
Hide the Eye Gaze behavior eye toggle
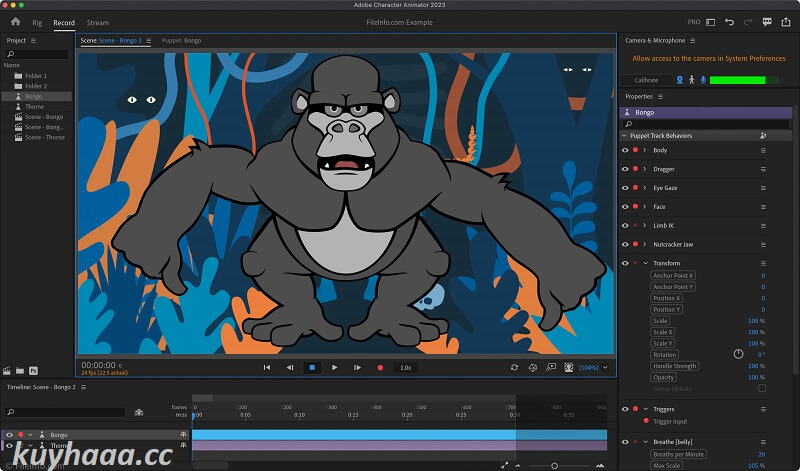click(x=625, y=188)
